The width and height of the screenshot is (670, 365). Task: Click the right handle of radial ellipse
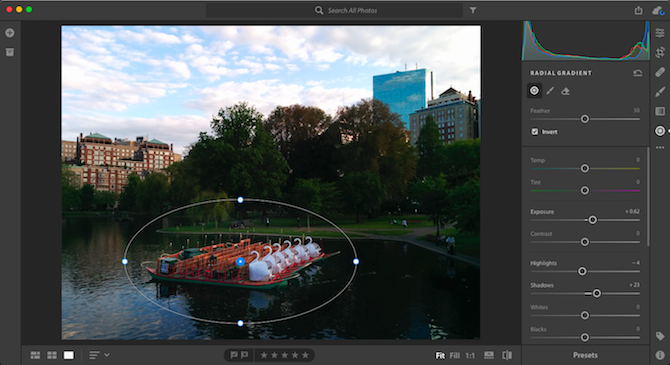click(356, 262)
